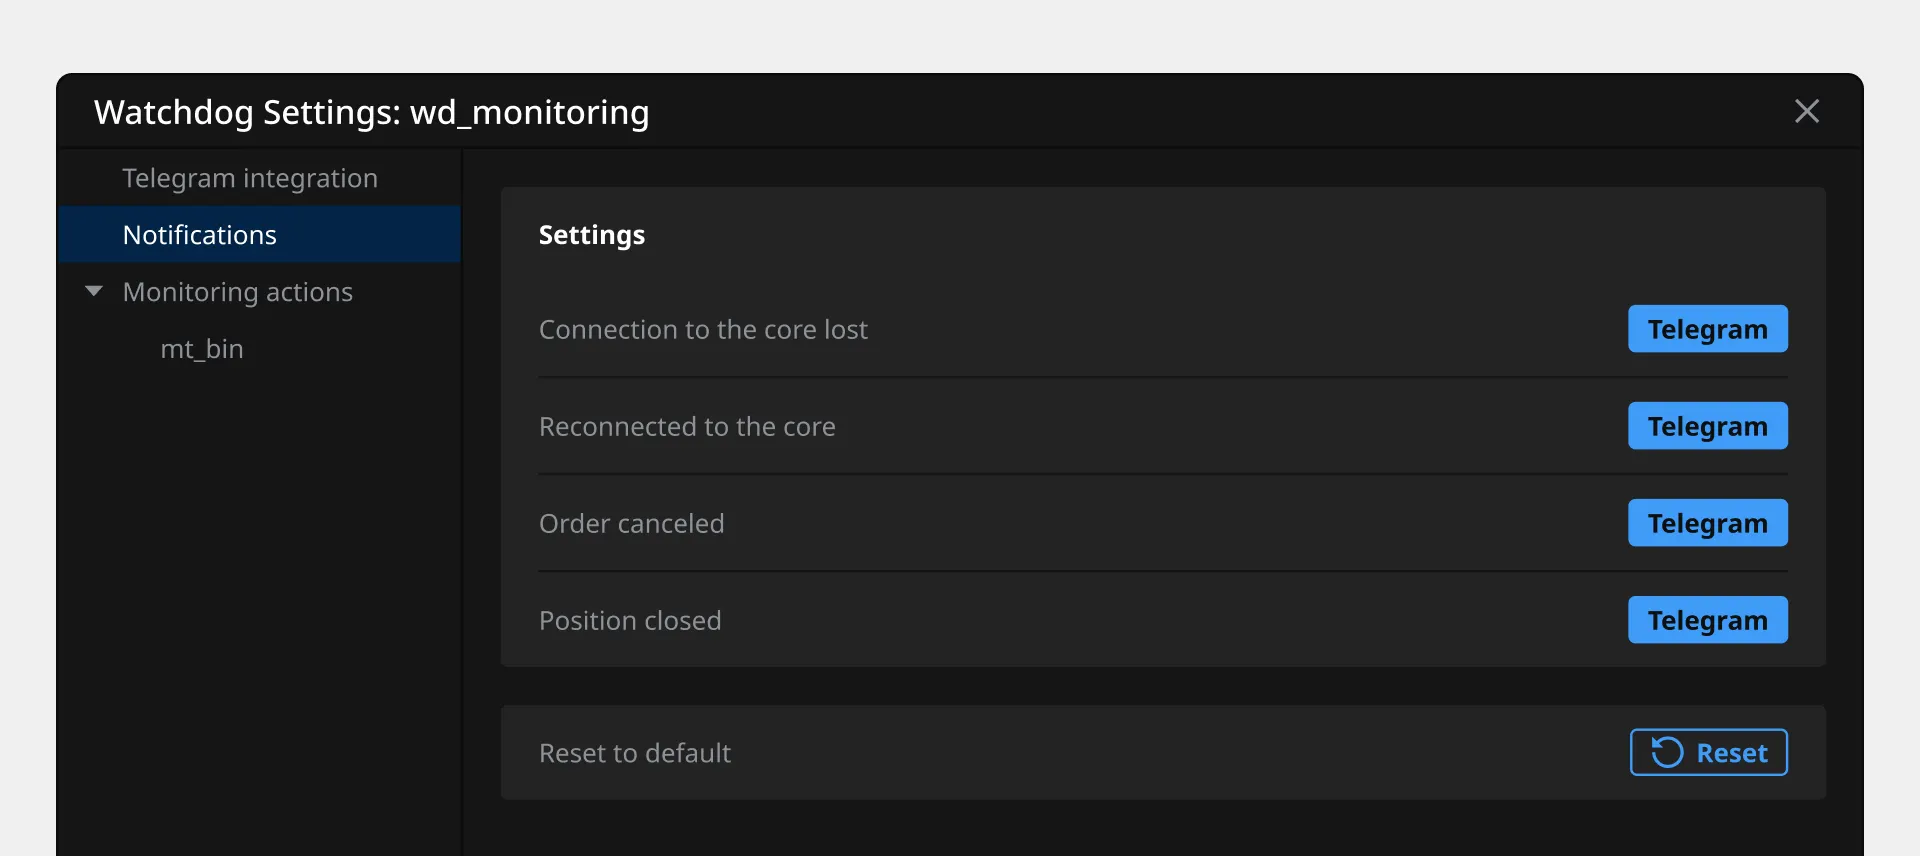
Task: Click the Settings section heading
Action: 592,235
